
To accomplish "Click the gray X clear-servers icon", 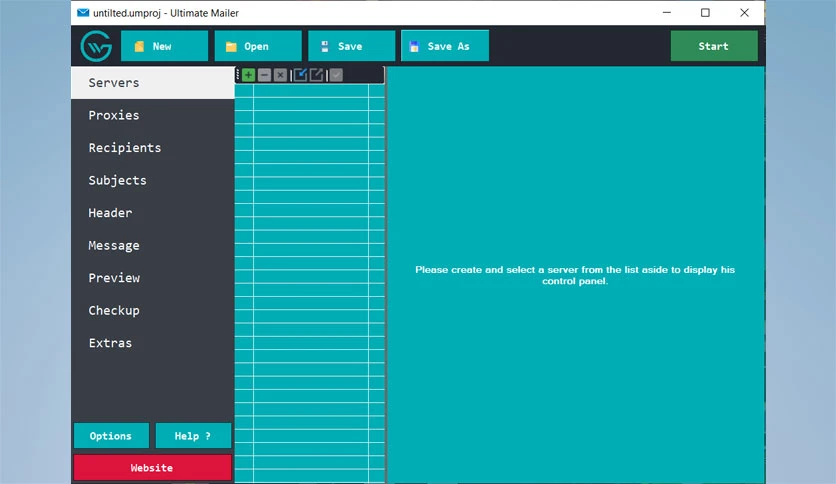I will 280,75.
